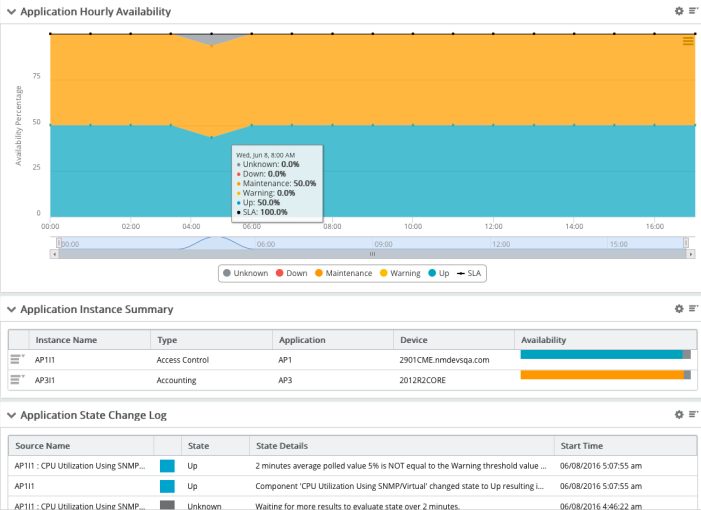
Task: Open settings gear for Application Instance Summary
Action: click(679, 308)
